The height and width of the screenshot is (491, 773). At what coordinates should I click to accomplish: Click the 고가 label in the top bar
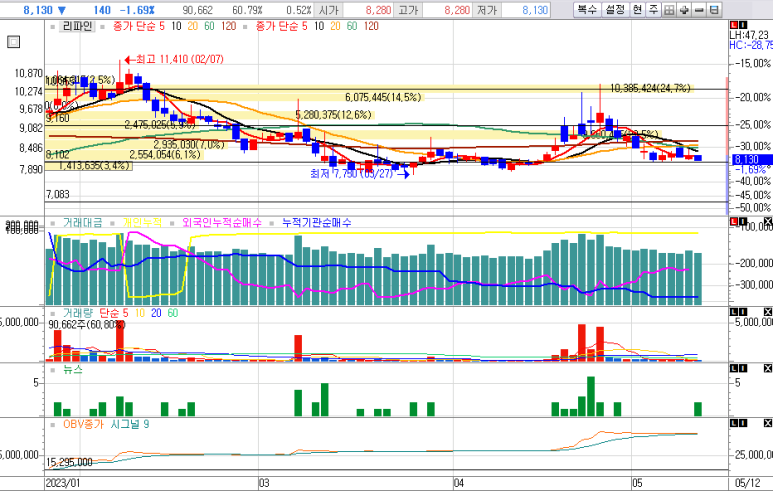408,10
